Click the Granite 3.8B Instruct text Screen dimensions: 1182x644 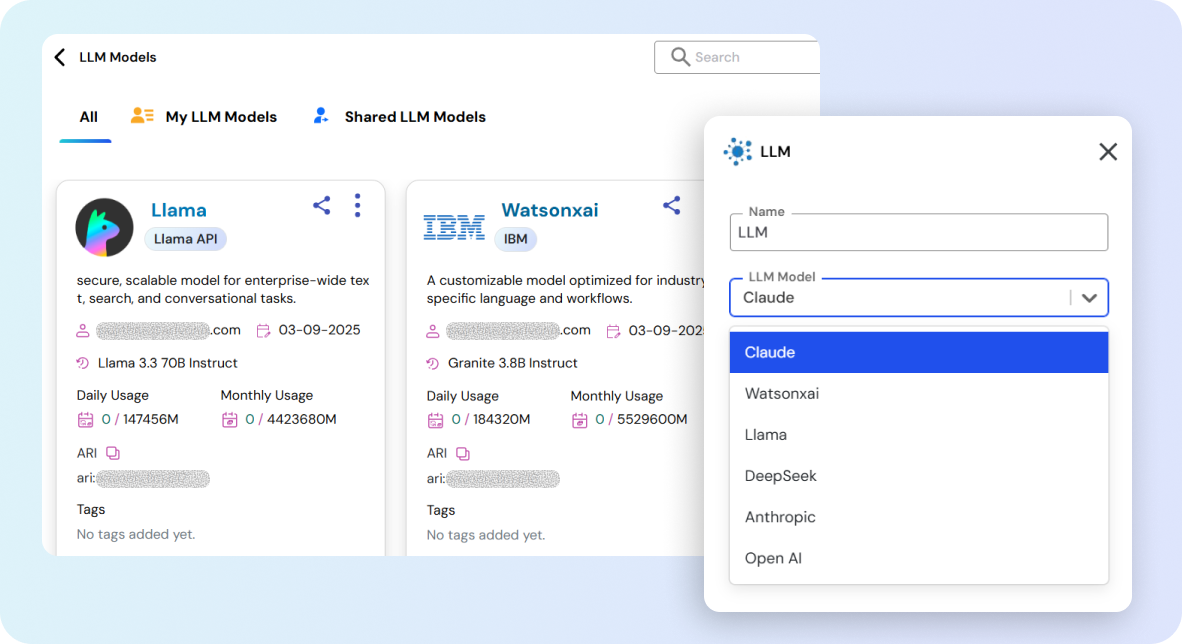pyautogui.click(x=513, y=363)
